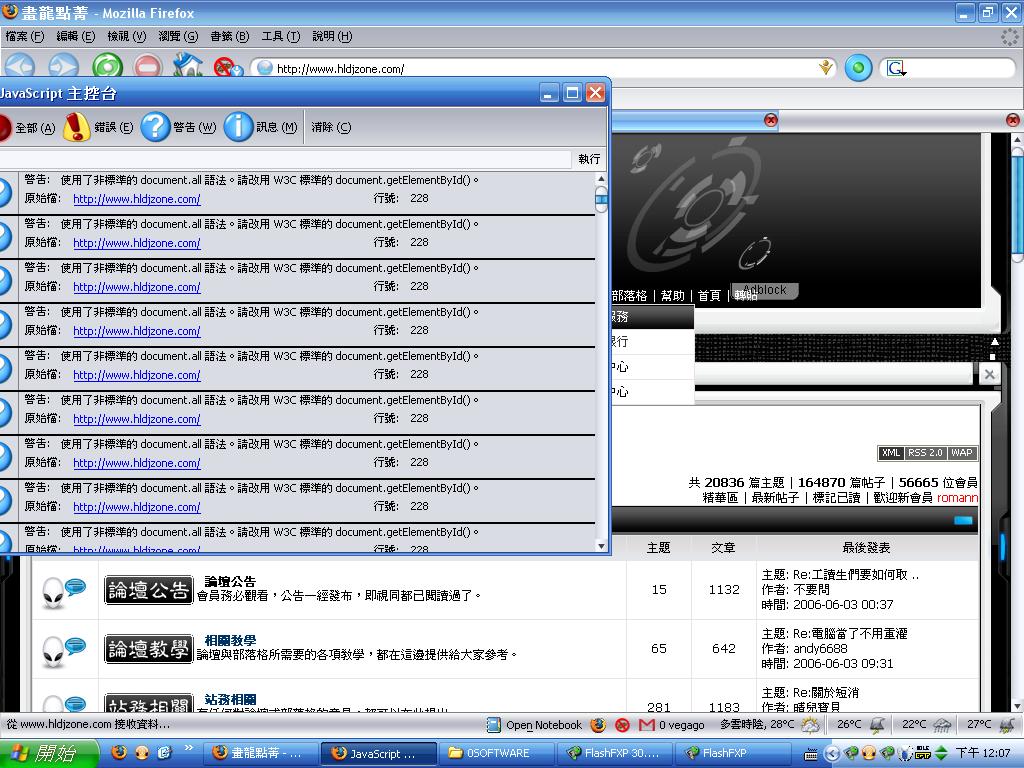Switch to 0SOFTWARE folder in taskbar
This screenshot has width=1024, height=768.
pyautogui.click(x=496, y=753)
